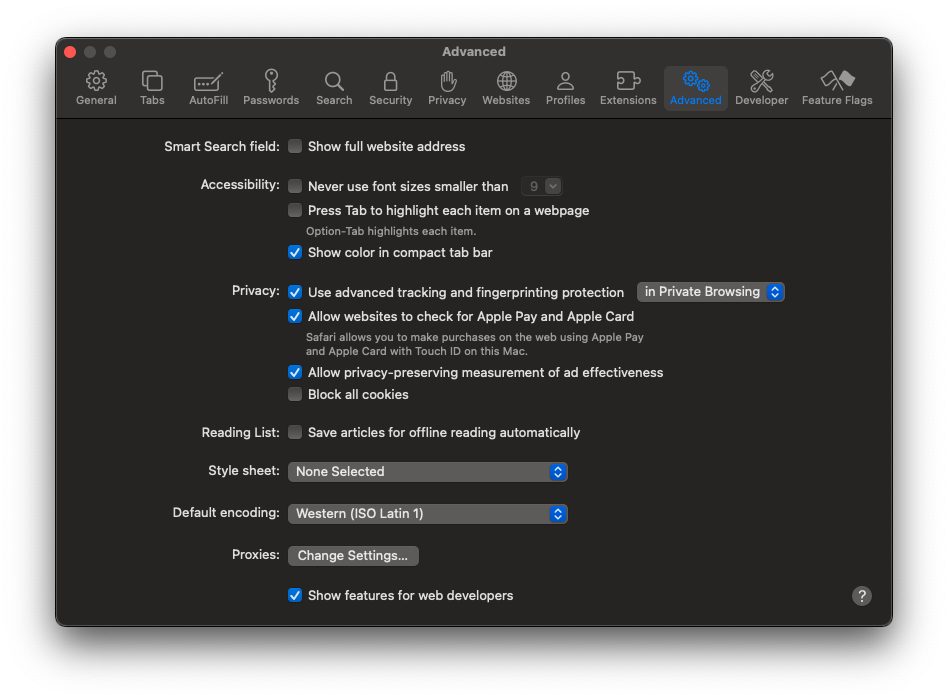
Task: Open AutoFill preferences
Action: [x=208, y=88]
